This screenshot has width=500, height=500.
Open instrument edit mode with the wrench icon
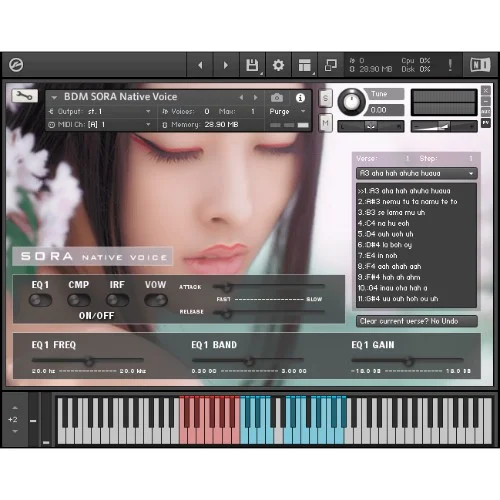25,96
